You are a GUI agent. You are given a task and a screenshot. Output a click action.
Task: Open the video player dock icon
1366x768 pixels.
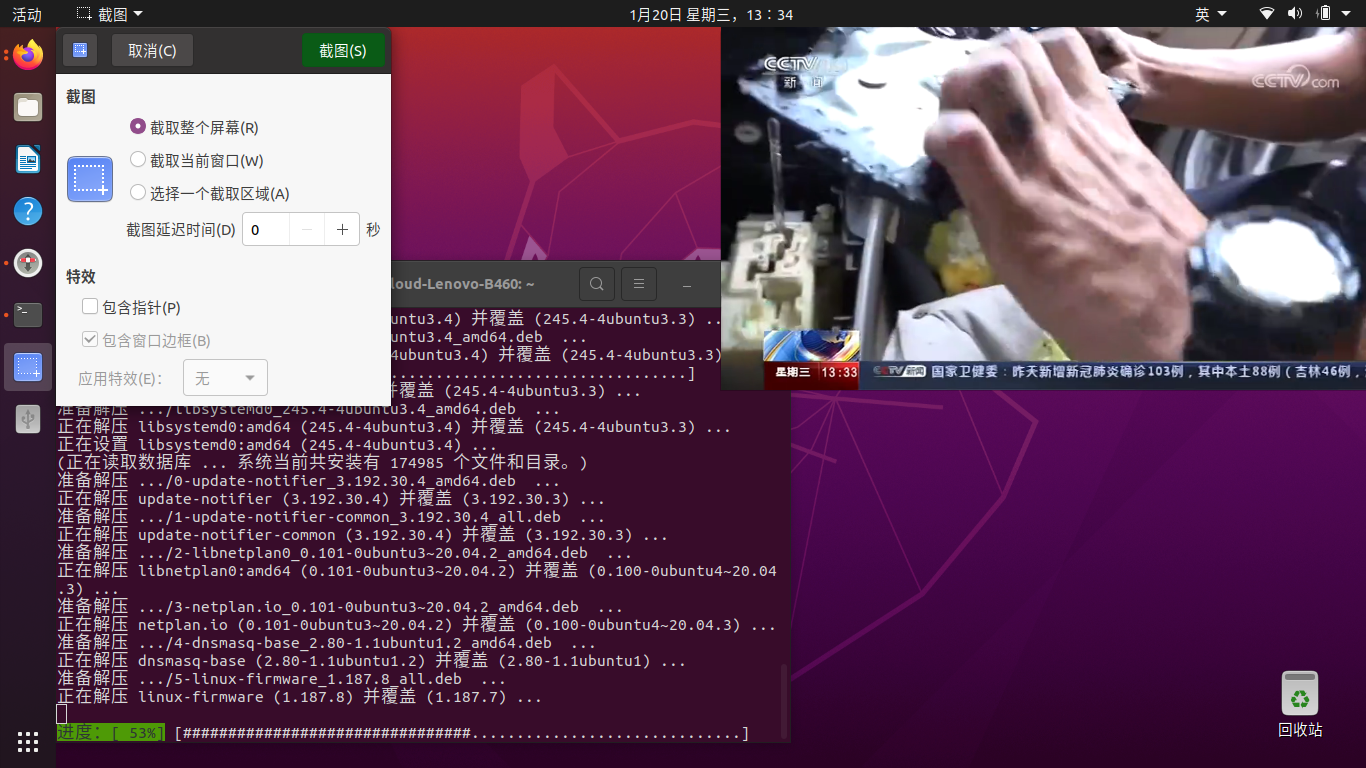[x=28, y=263]
